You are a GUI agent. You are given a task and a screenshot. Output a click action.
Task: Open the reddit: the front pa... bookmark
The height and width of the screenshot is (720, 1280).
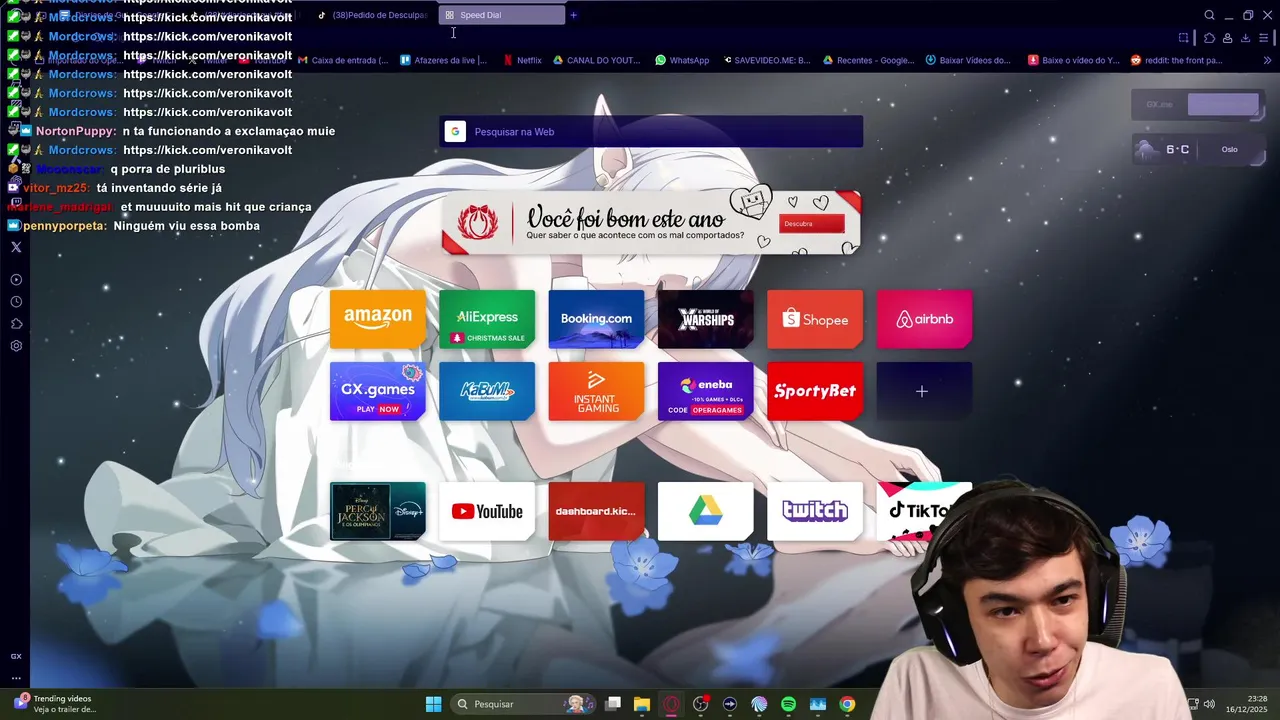click(1177, 60)
